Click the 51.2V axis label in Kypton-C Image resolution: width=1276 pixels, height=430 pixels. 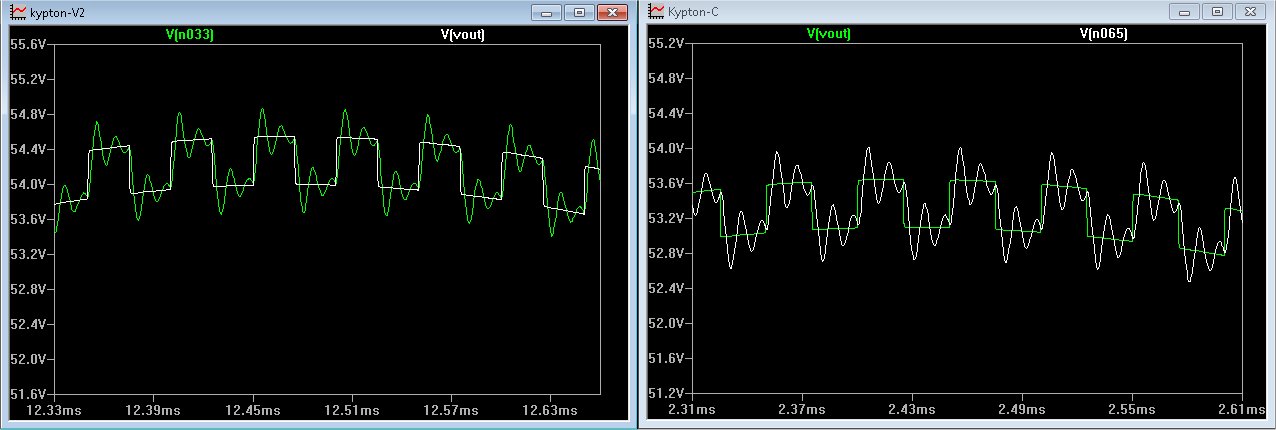click(664, 394)
